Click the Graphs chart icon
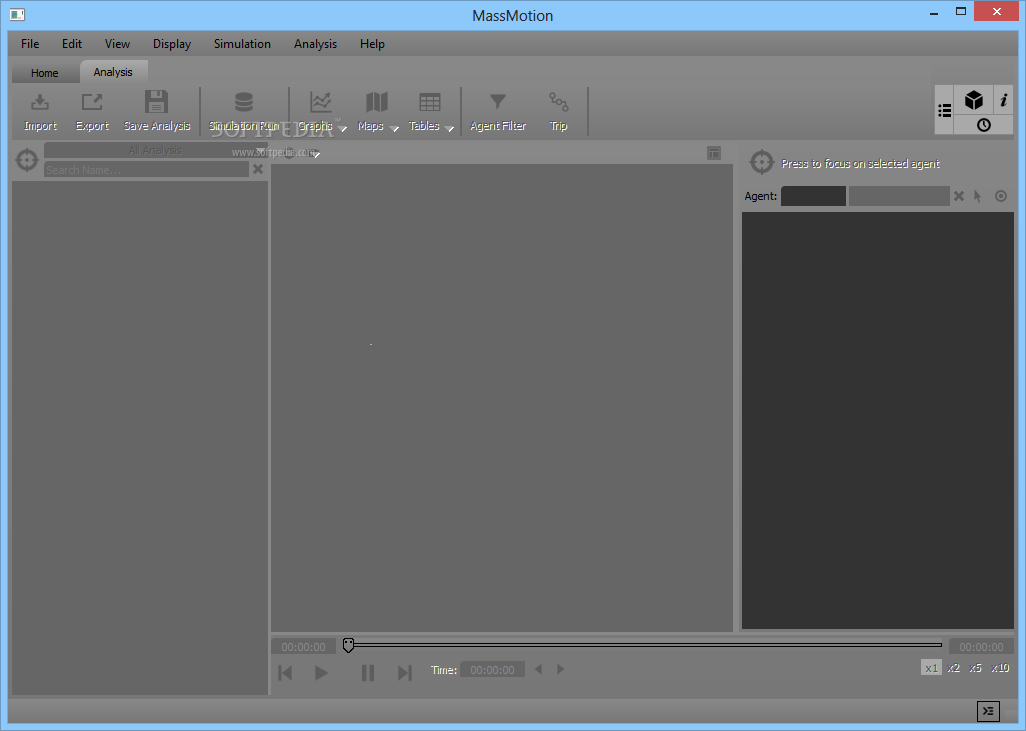Screen dimensions: 1026x731 coord(321,102)
